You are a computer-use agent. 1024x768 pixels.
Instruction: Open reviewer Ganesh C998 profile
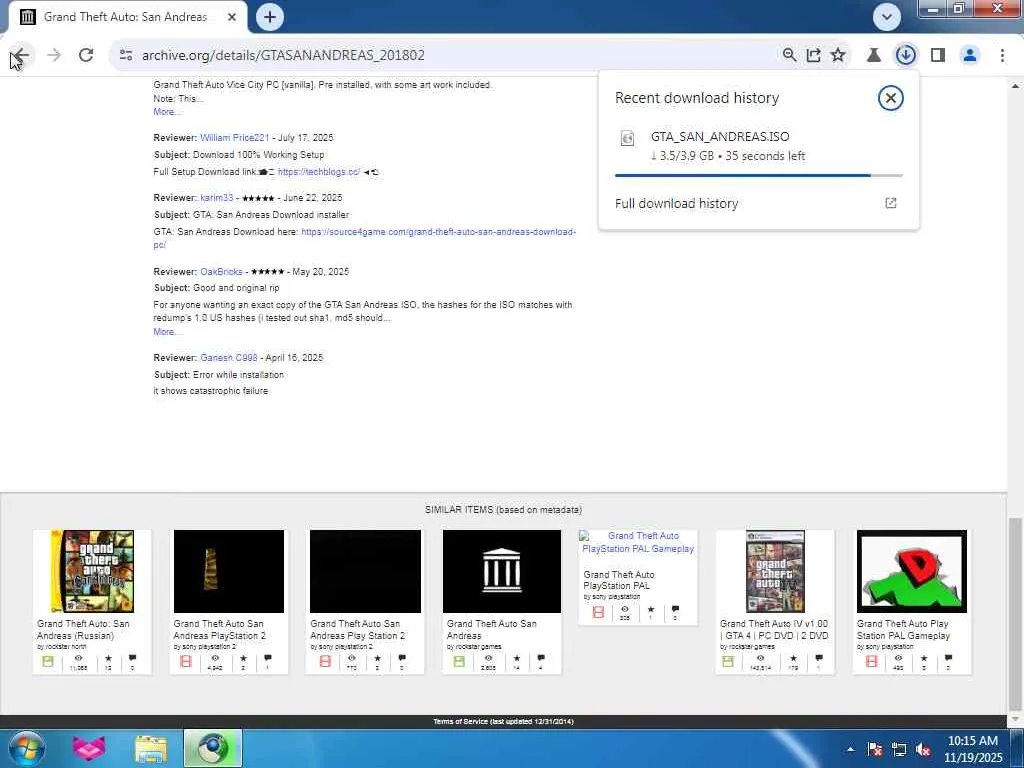point(229,358)
